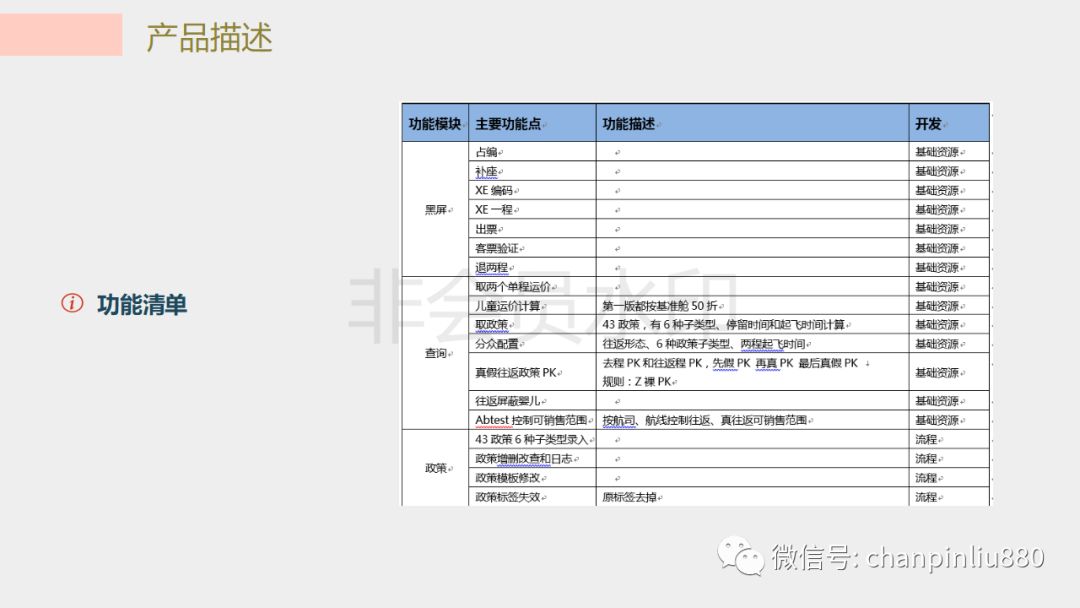Click description 往返形态、6 种政策子类型、两程起飞时间
Image resolution: width=1080 pixels, height=608 pixels.
pyautogui.click(x=704, y=344)
